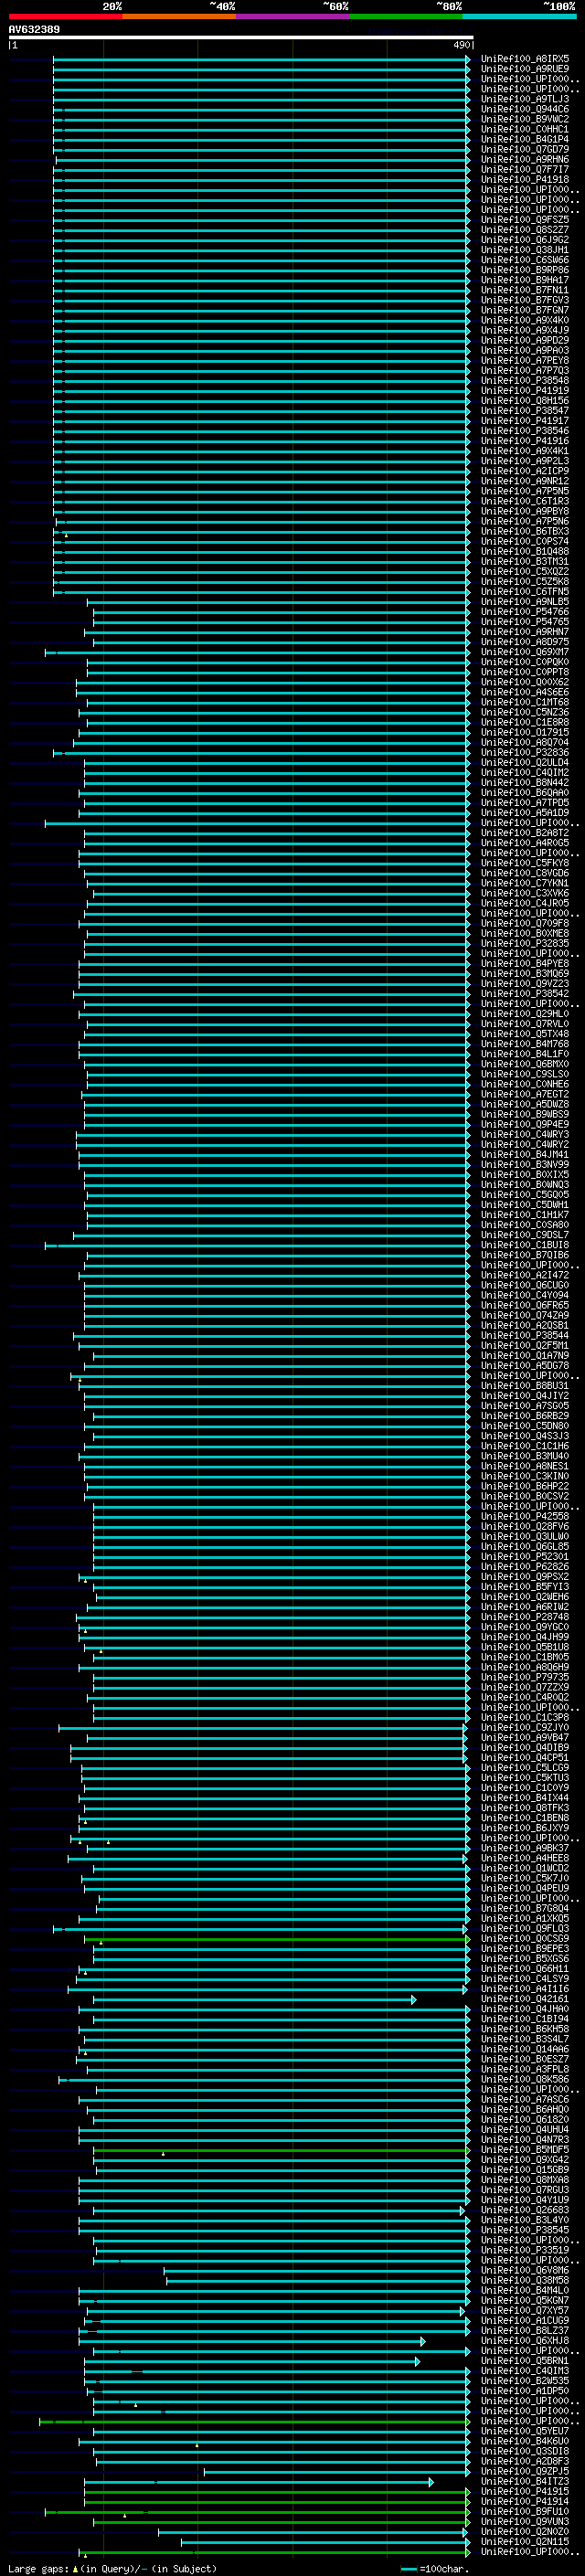
Task: Click UniRef100_Q9FSZ5 hit name
Action: (x=525, y=219)
